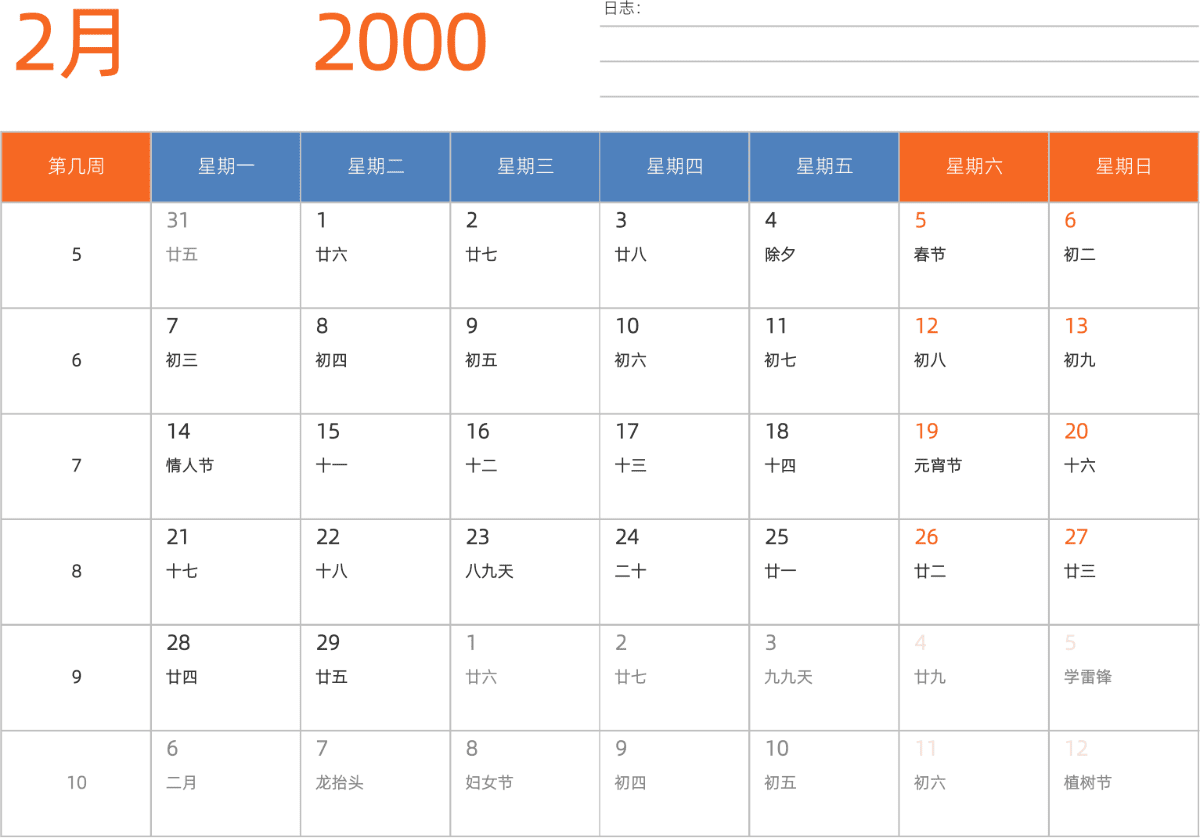Click the 初八 lunar label
Screen dimensions: 1200x838
(930, 360)
